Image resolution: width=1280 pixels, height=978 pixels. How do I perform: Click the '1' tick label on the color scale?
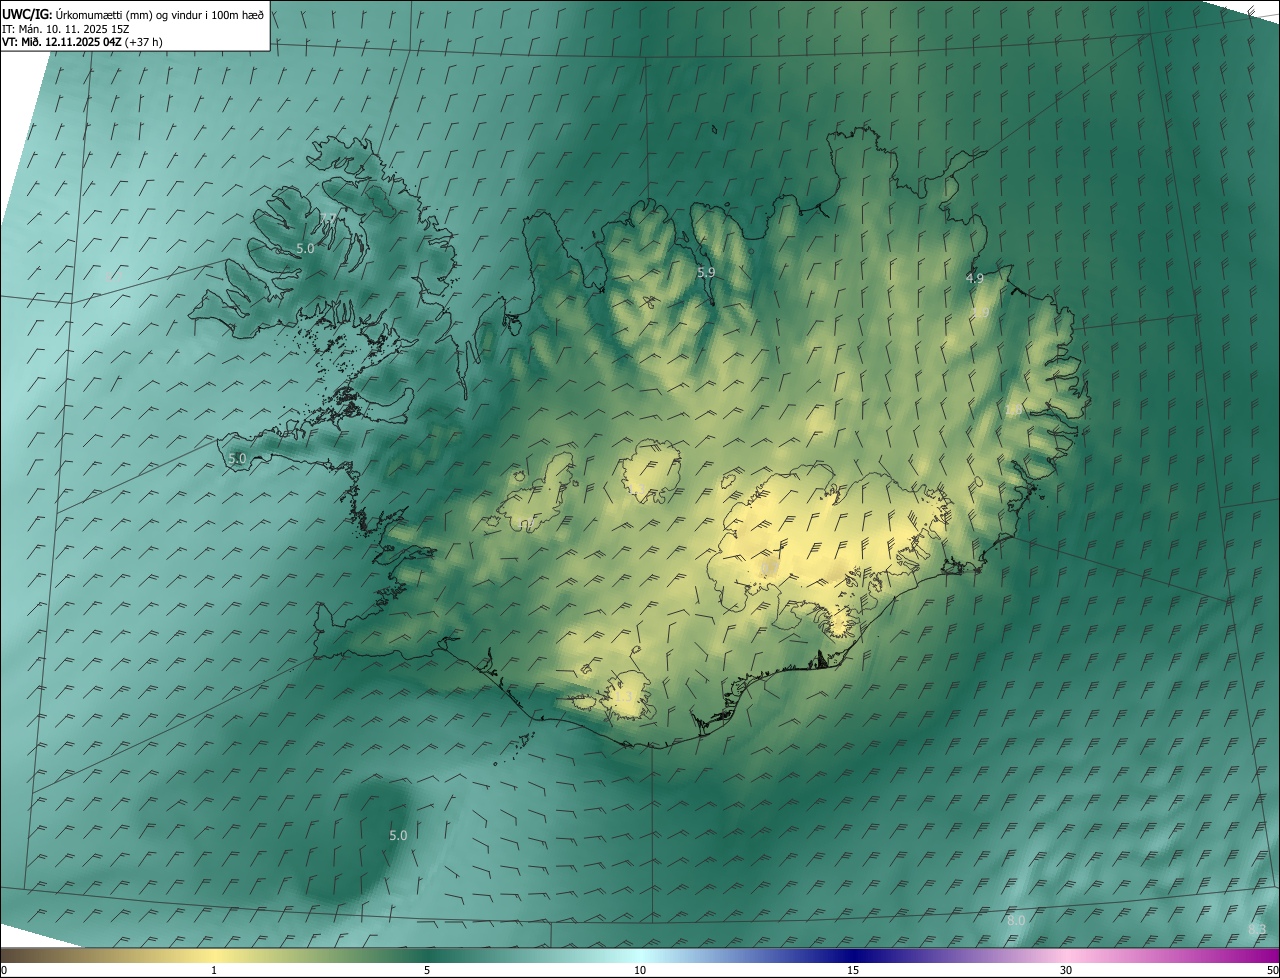pos(214,970)
